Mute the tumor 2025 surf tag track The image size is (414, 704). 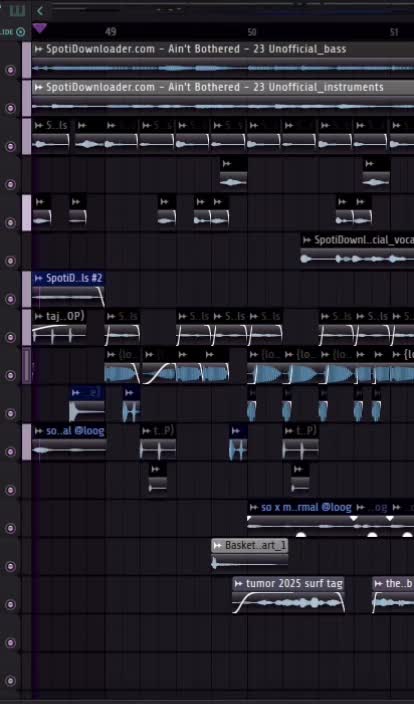pyautogui.click(x=10, y=604)
